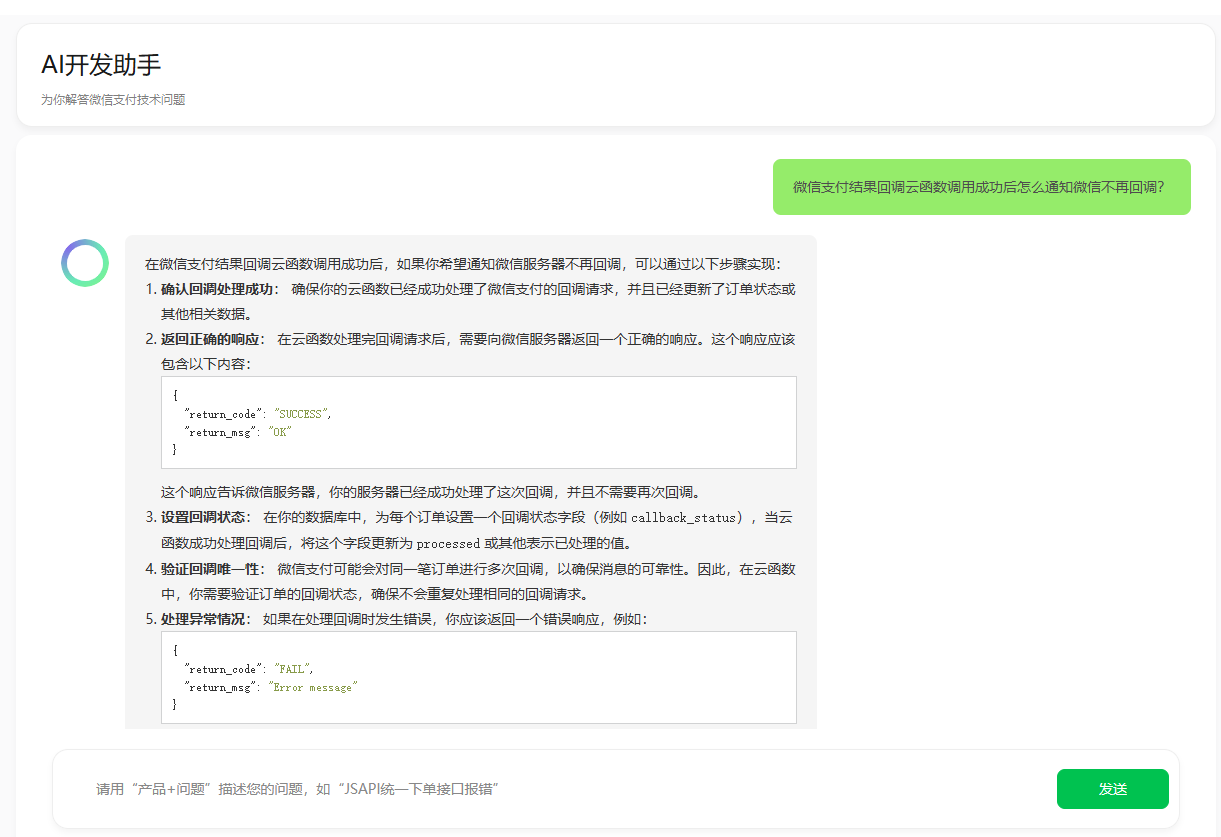The width and height of the screenshot is (1221, 837).
Task: Click the "return_code": "FAIL" code line
Action: (x=249, y=669)
